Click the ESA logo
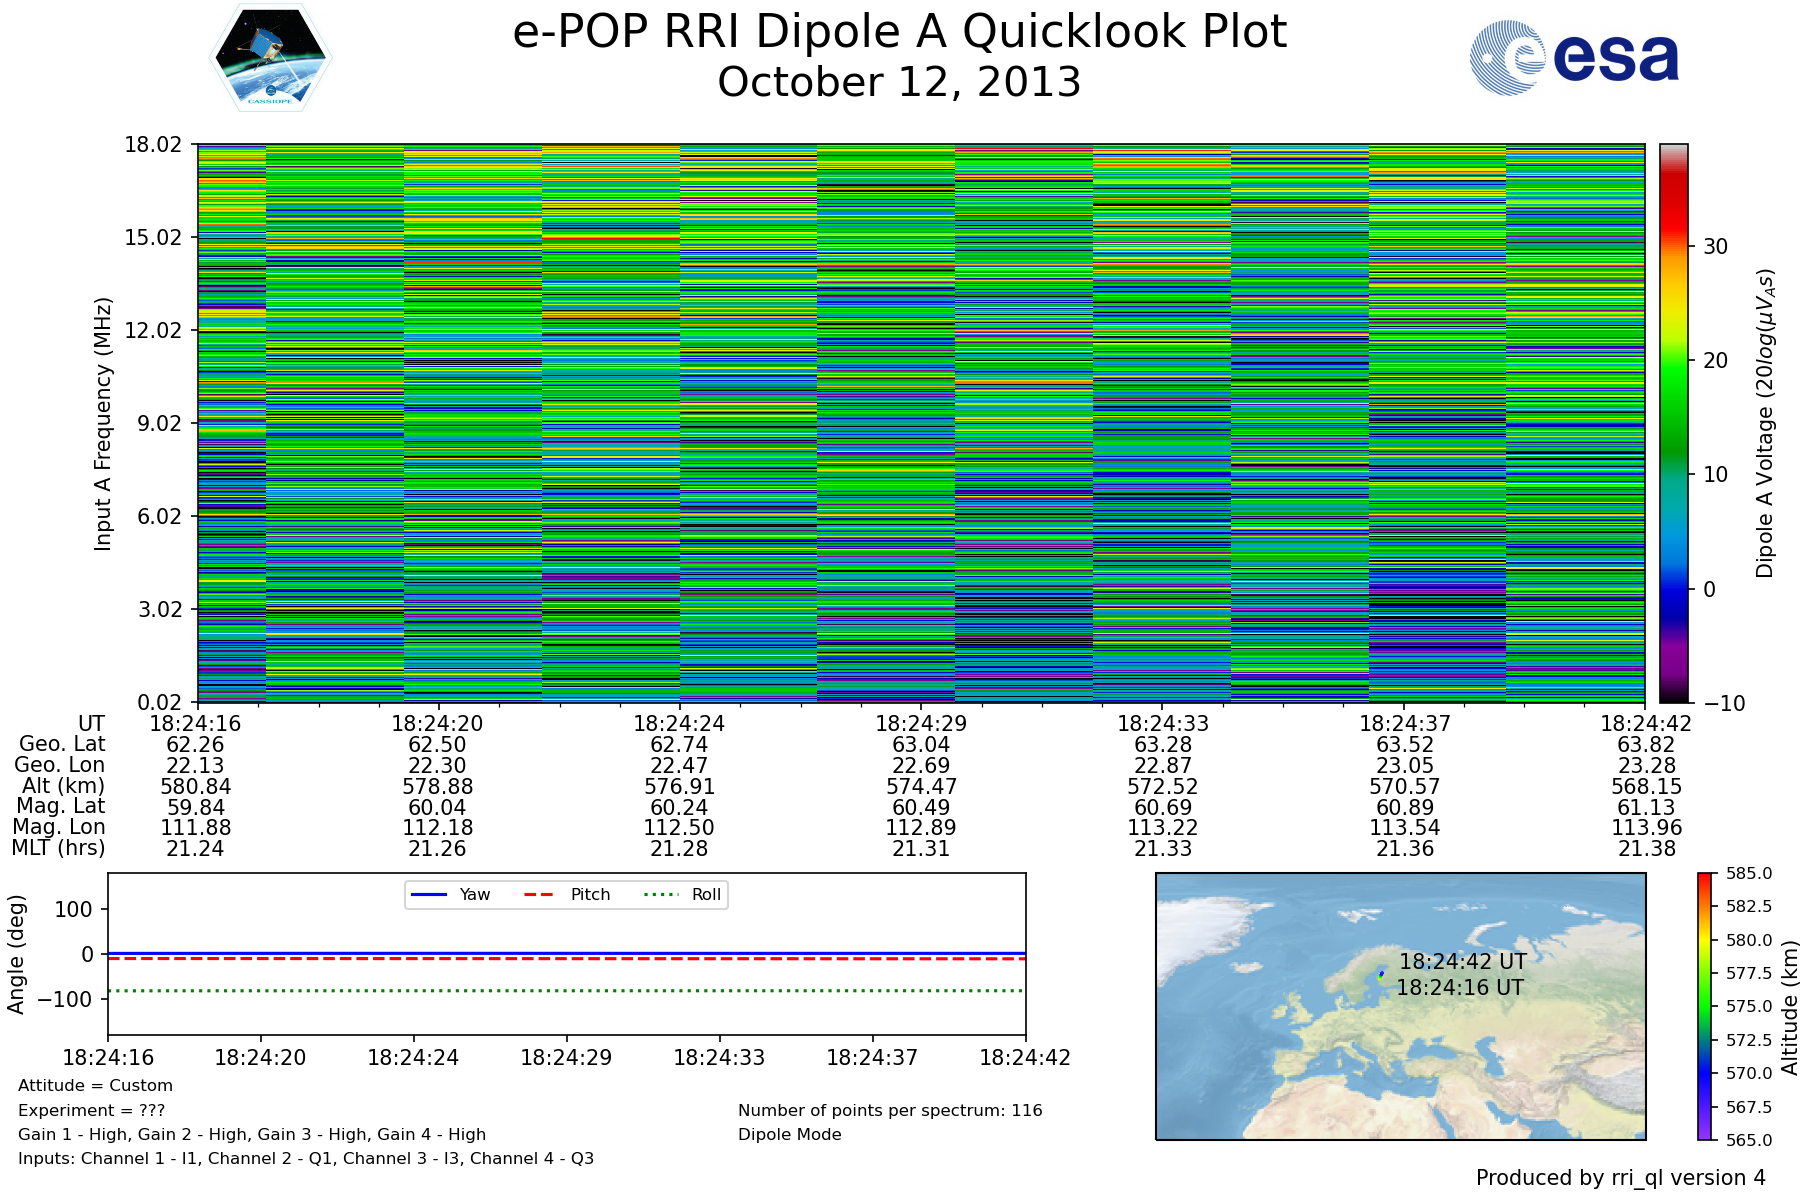The width and height of the screenshot is (1800, 1200). [x=1574, y=58]
